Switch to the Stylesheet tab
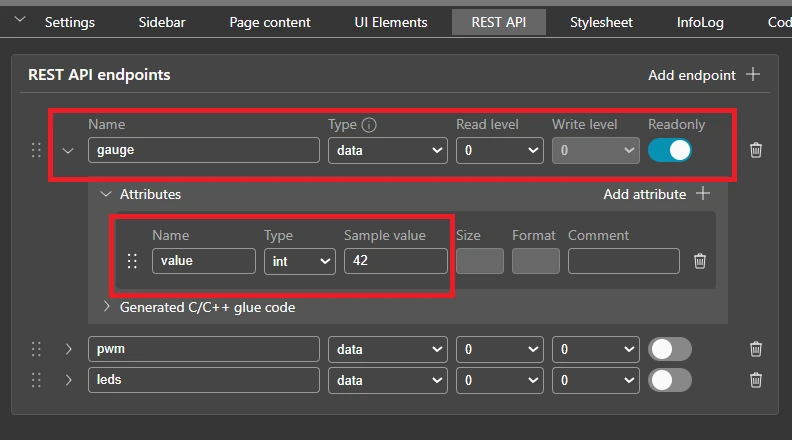Image resolution: width=792 pixels, height=440 pixels. coord(601,22)
